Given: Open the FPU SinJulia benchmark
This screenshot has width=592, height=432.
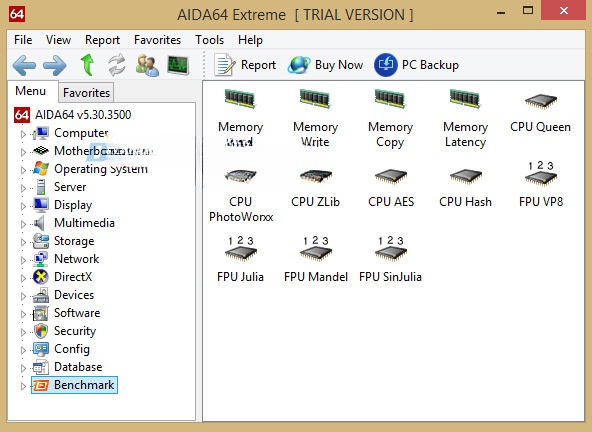Looking at the screenshot, I should coord(390,259).
